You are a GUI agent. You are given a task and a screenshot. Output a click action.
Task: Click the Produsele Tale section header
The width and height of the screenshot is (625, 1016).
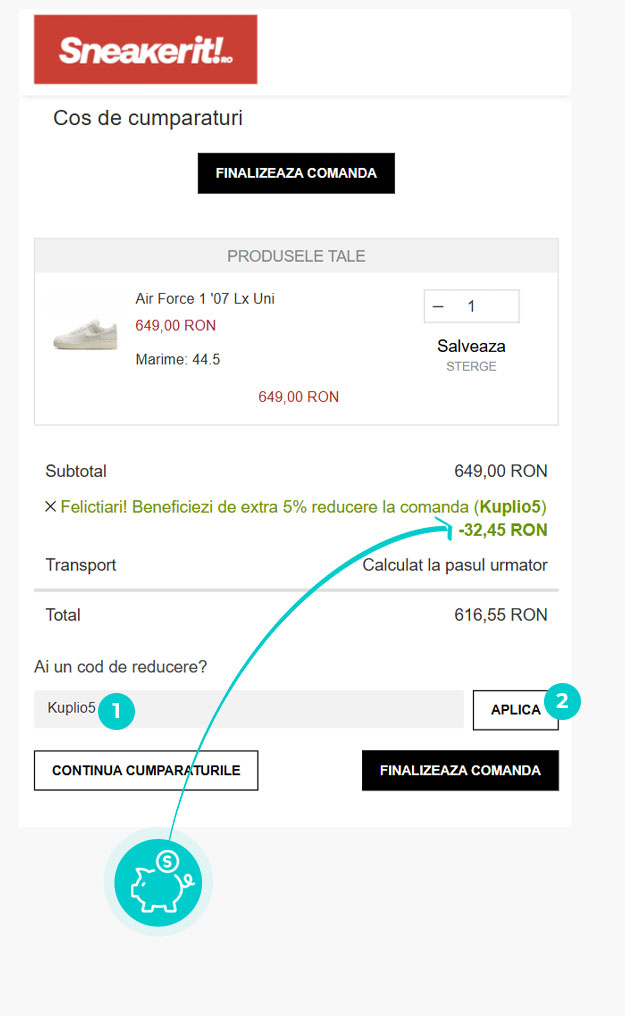[296, 256]
